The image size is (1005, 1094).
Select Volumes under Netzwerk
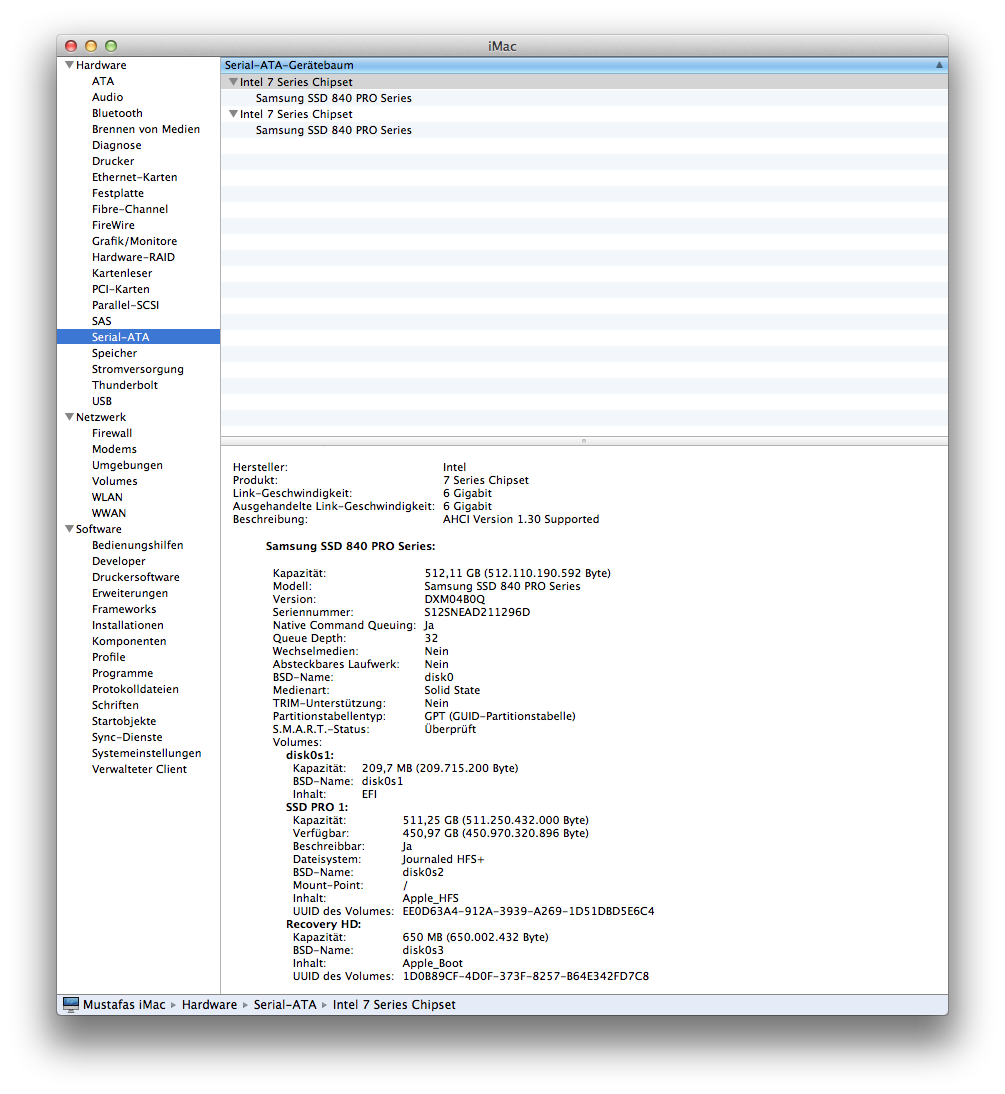click(114, 481)
